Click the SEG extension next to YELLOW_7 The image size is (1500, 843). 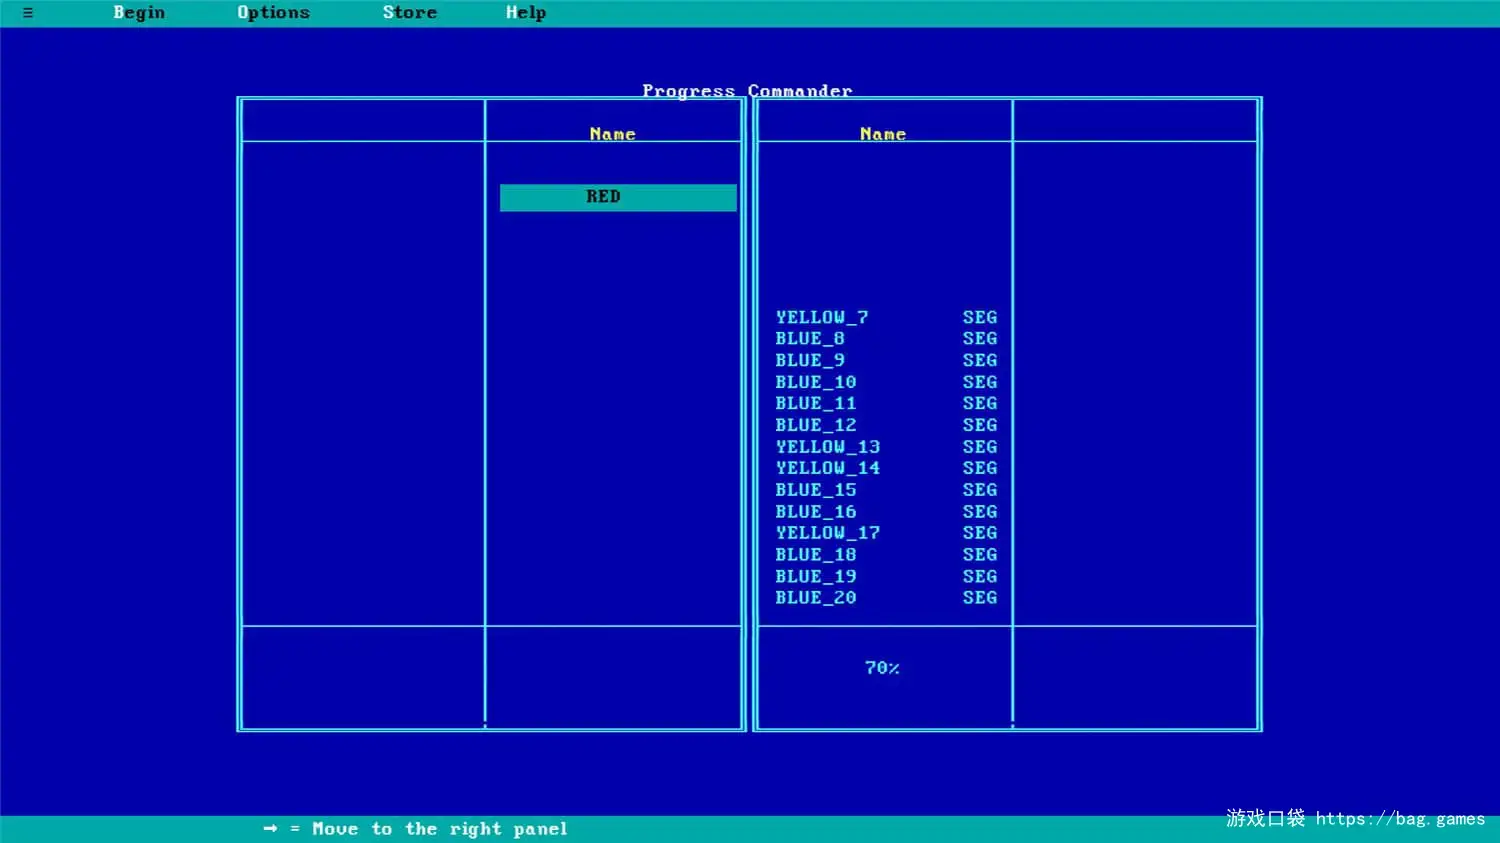(x=980, y=317)
